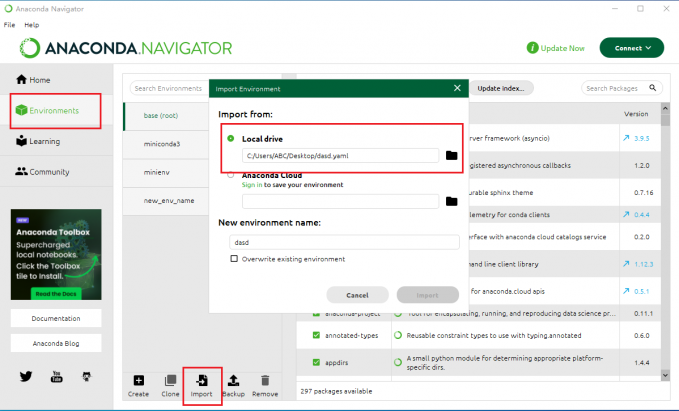Open the Documentation button
The image size is (679, 411).
click(56, 318)
